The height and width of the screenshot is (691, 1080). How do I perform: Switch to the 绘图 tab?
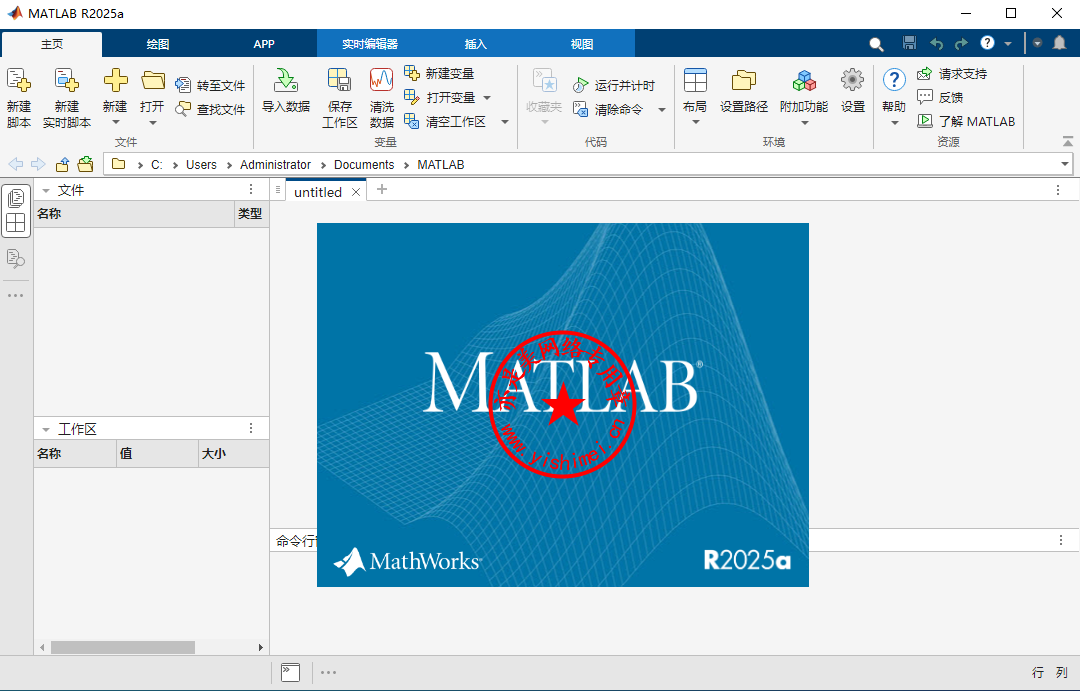pyautogui.click(x=158, y=44)
